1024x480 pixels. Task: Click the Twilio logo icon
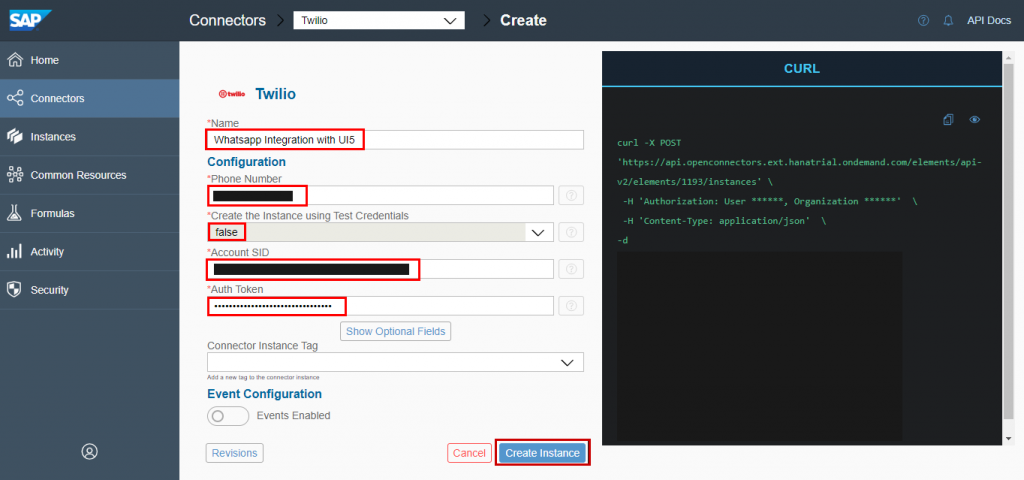tap(232, 94)
